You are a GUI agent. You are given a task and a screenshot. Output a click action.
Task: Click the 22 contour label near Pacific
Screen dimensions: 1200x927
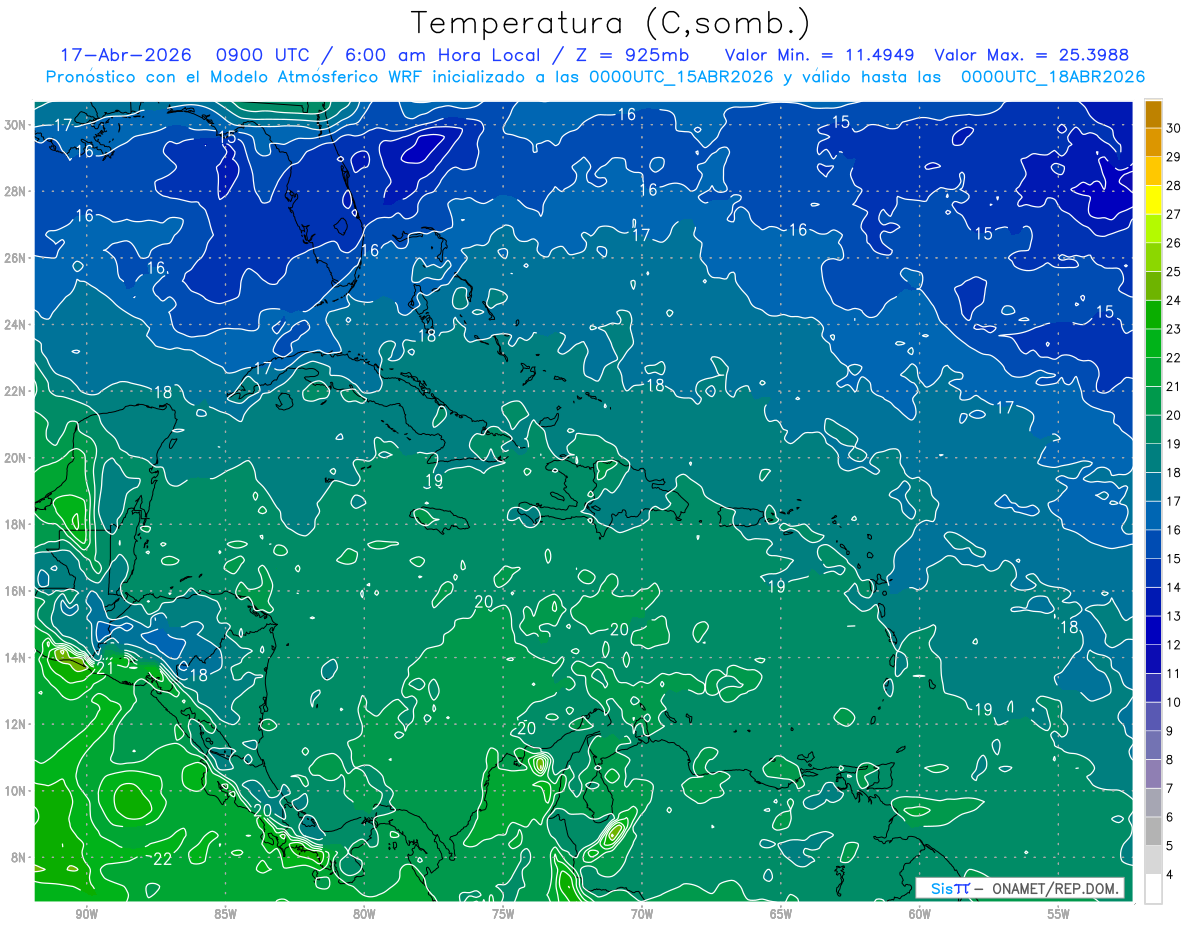click(163, 858)
